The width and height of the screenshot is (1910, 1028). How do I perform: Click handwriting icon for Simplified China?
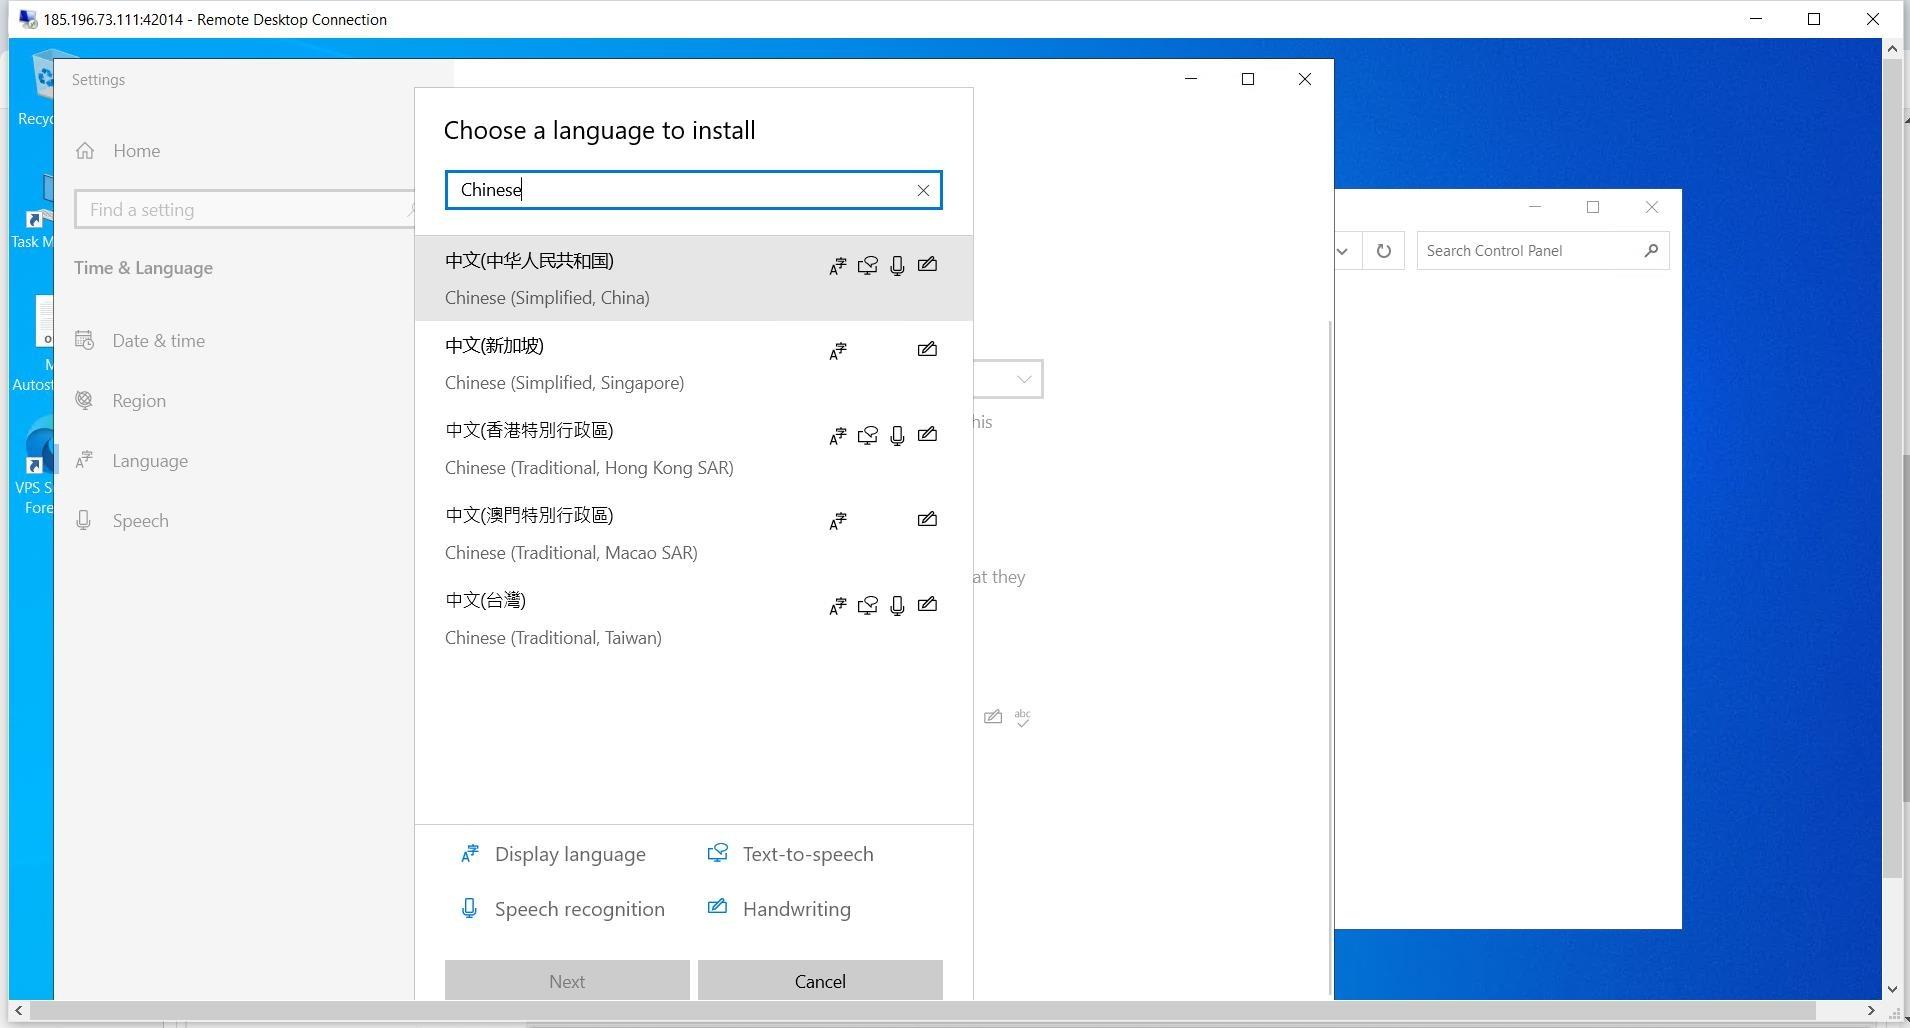pos(927,264)
